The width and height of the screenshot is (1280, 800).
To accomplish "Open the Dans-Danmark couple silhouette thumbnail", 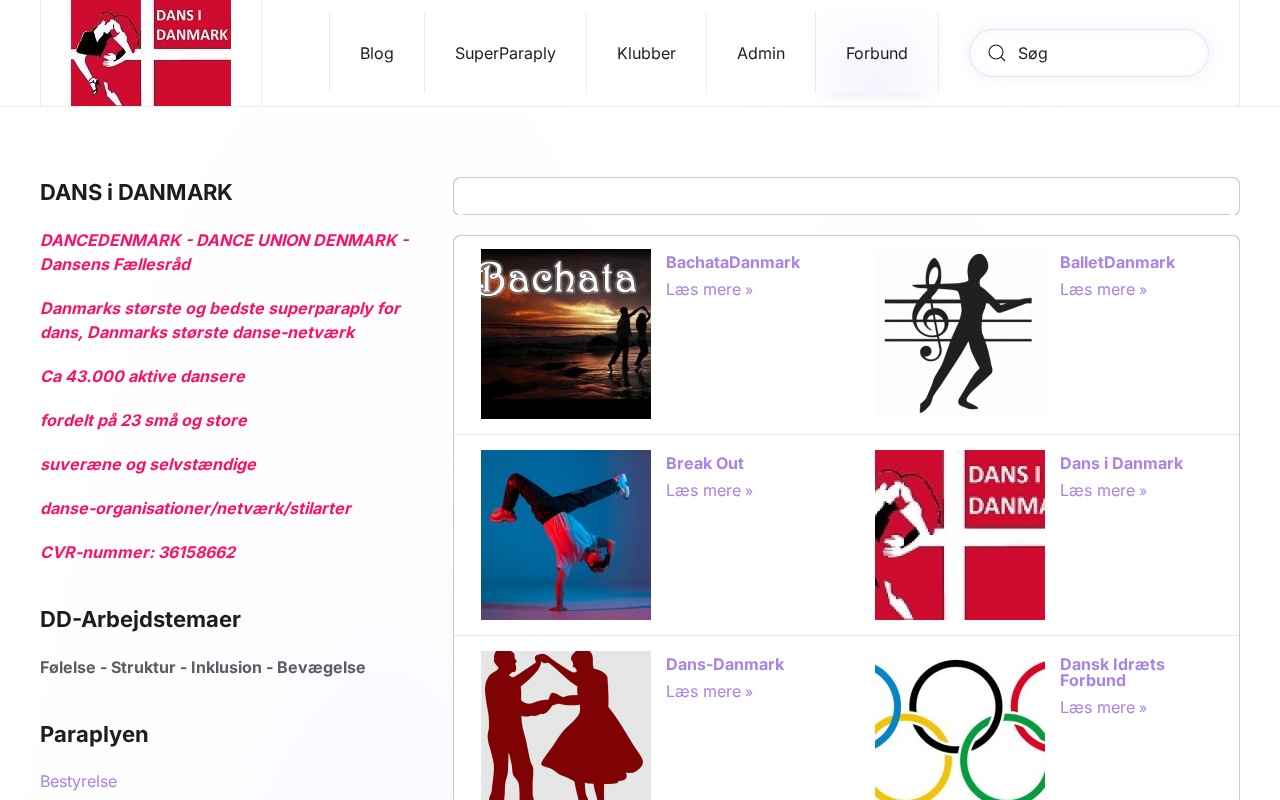I will [x=566, y=725].
